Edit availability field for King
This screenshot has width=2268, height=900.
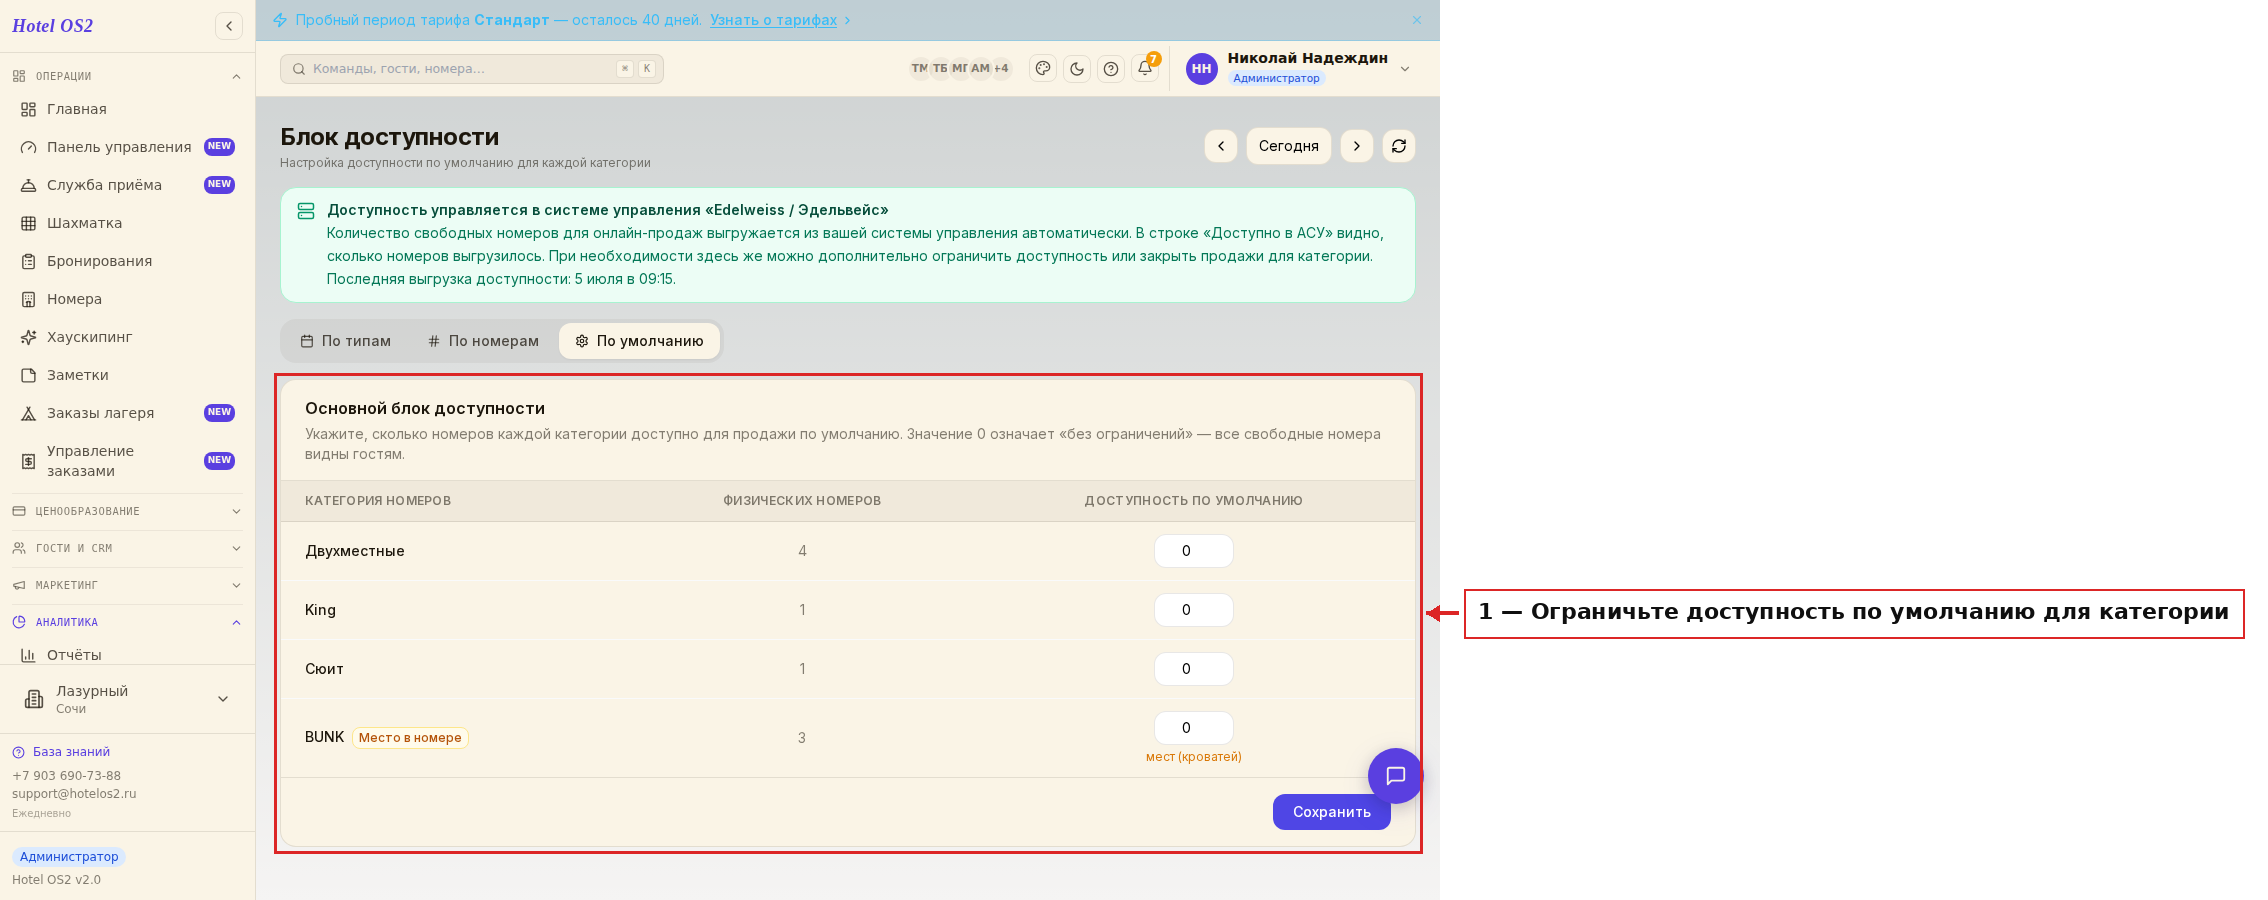pyautogui.click(x=1193, y=610)
